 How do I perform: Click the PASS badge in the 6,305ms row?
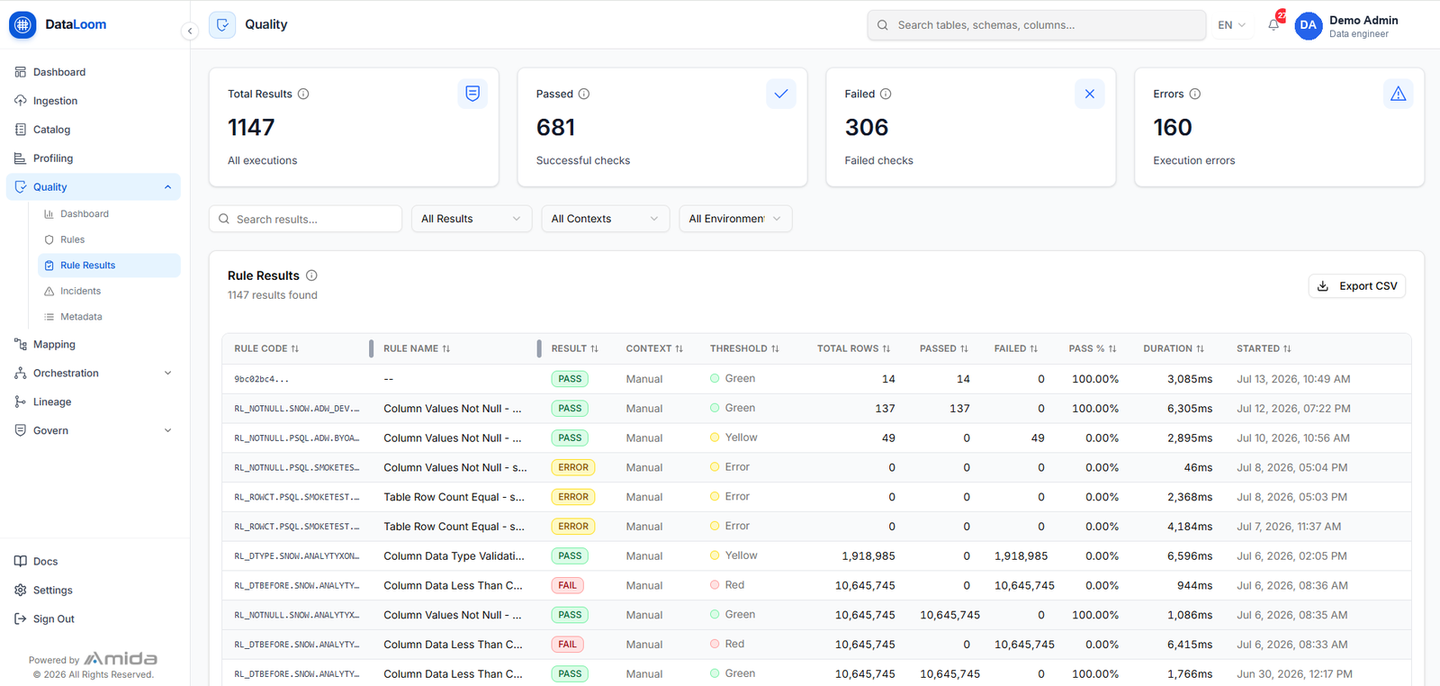569,408
